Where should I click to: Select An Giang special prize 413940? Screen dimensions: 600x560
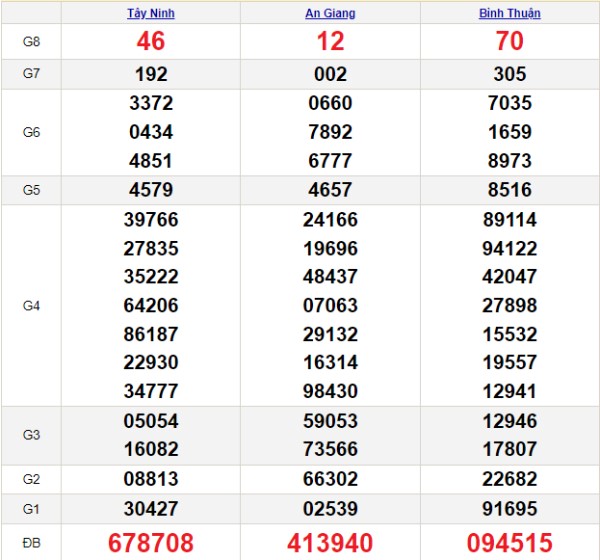pyautogui.click(x=330, y=543)
